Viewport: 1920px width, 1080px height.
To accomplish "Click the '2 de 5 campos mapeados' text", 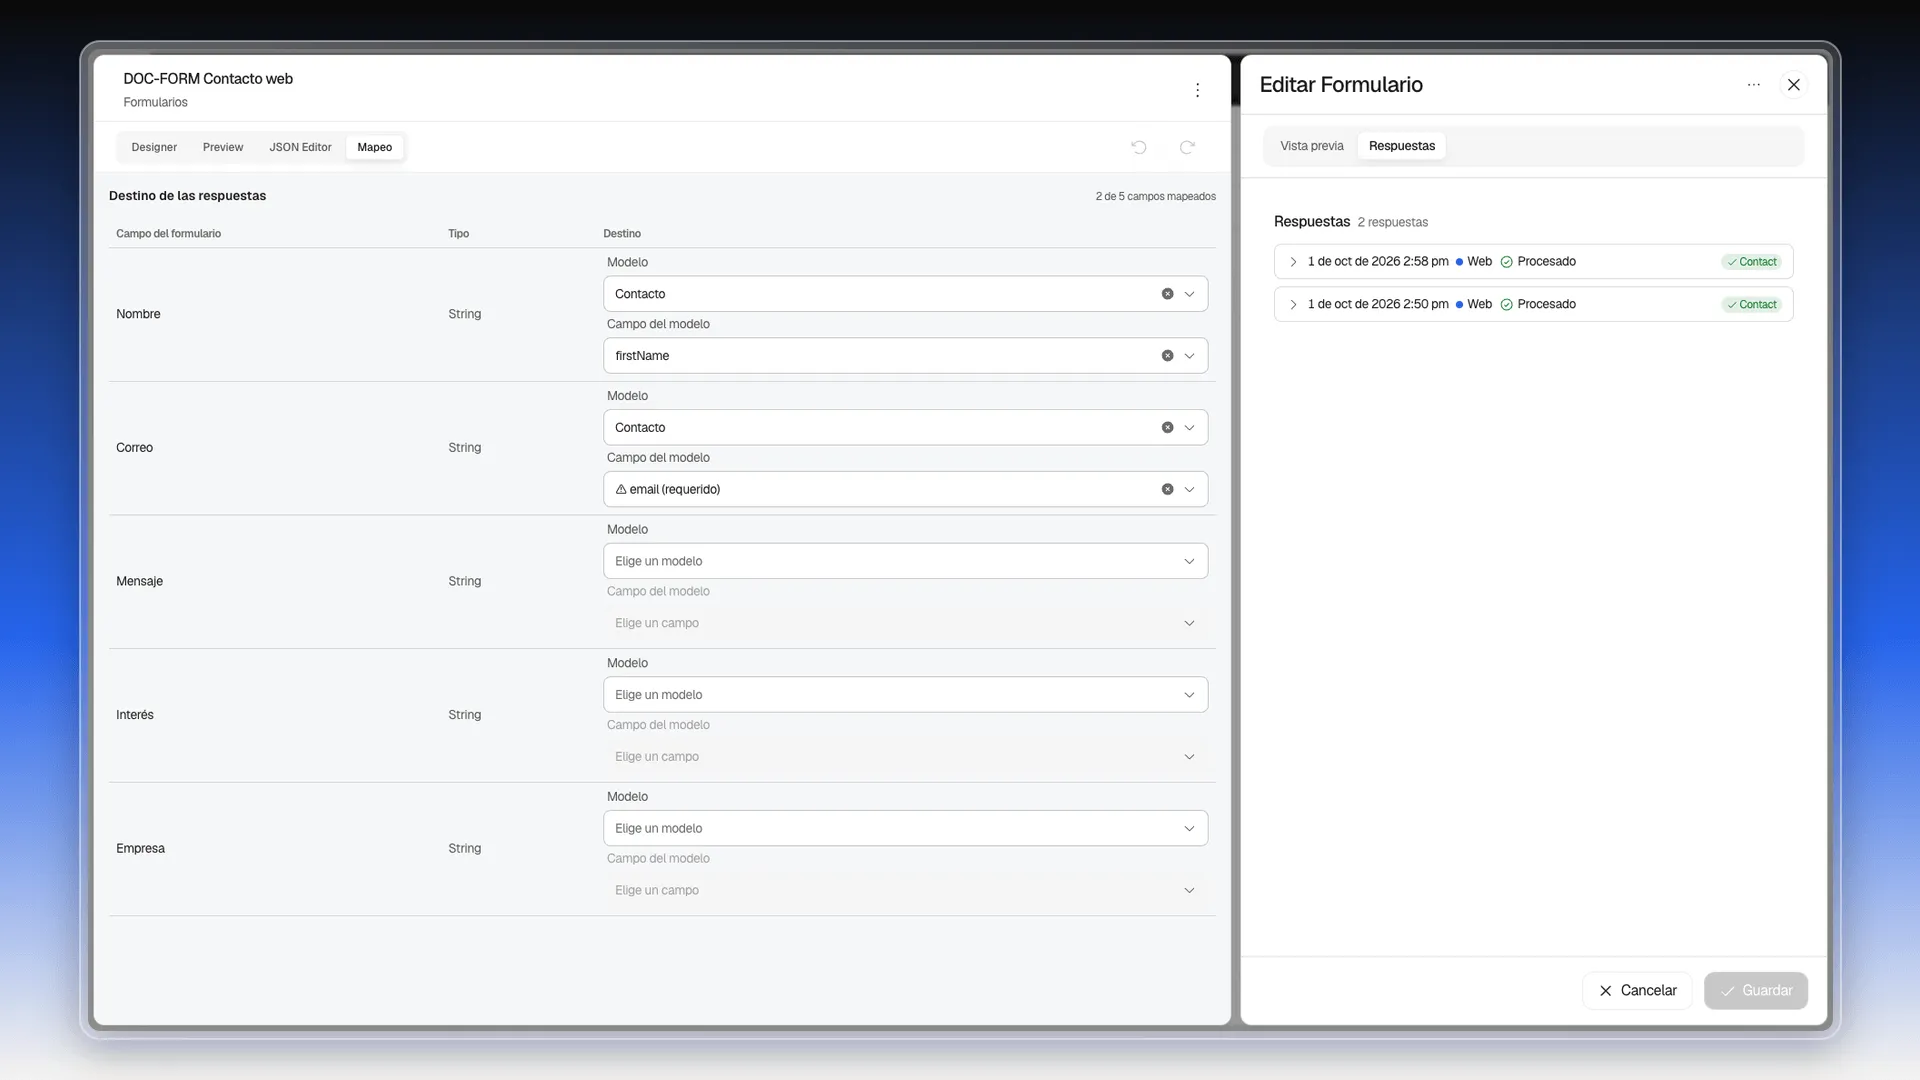I will 1155,197.
